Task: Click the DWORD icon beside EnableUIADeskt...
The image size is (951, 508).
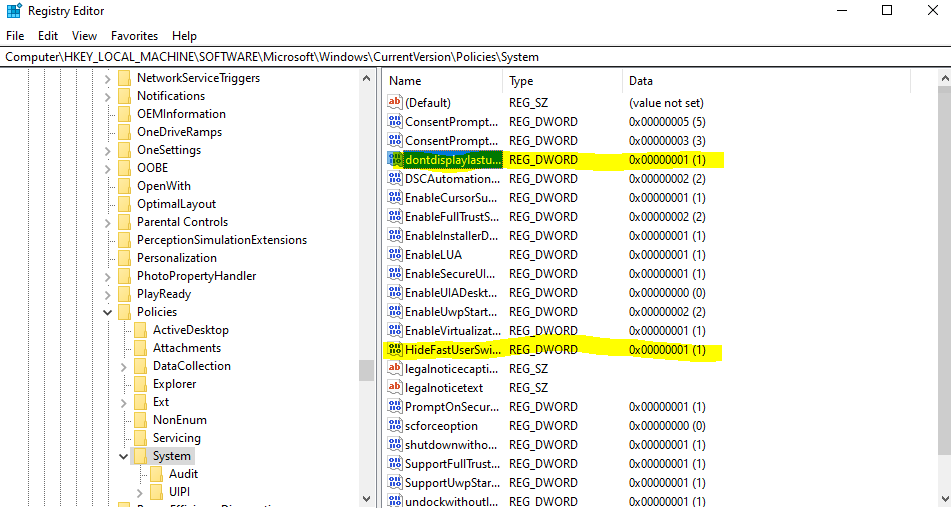Action: (395, 292)
